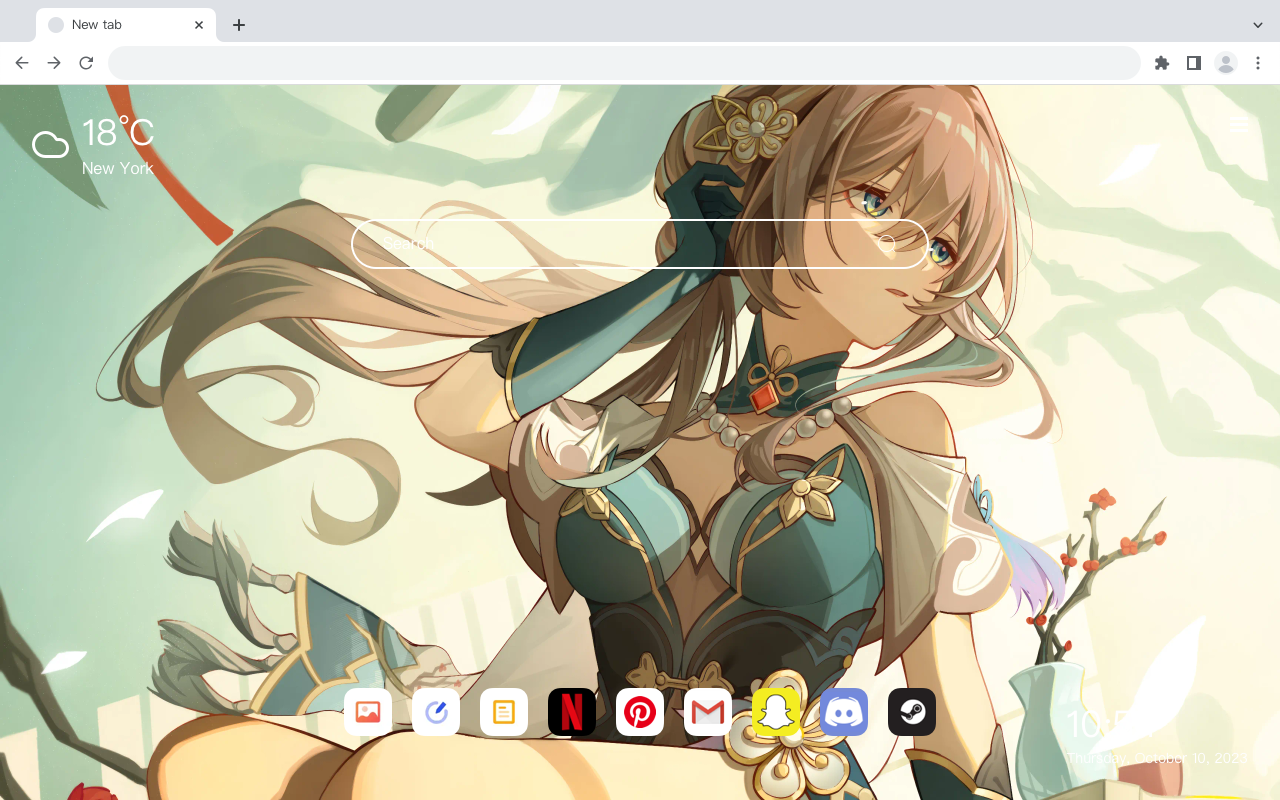The width and height of the screenshot is (1280, 800).
Task: Launch the Pinterest shortcut
Action: (x=640, y=712)
